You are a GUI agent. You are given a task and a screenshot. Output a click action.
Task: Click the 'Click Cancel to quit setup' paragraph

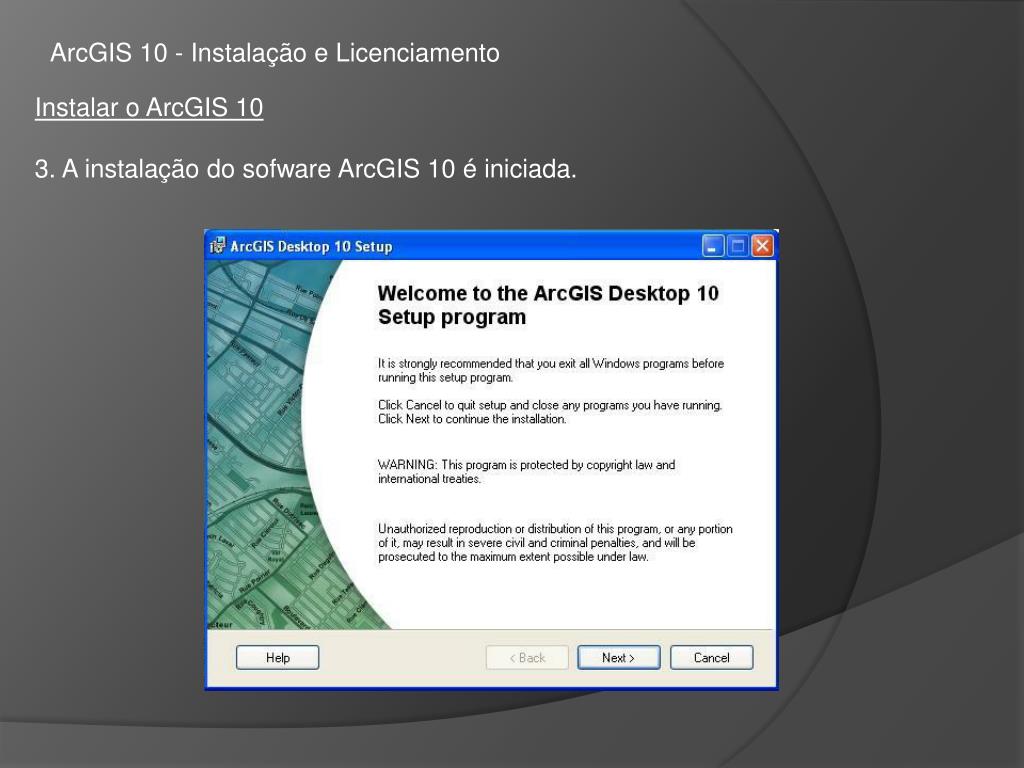point(550,412)
